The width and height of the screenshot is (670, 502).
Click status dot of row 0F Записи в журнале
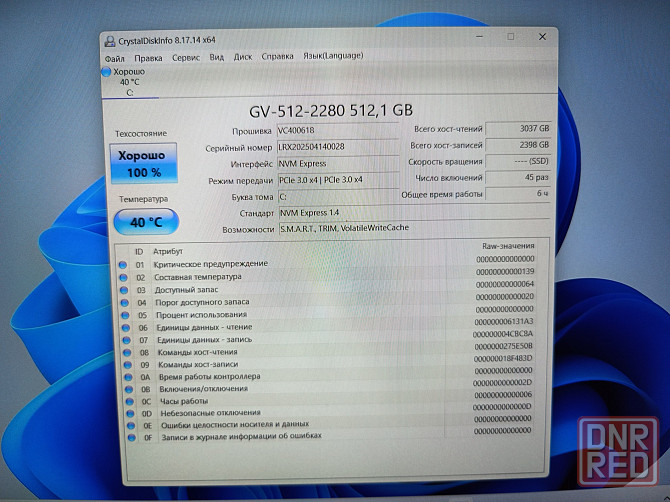pyautogui.click(x=132, y=437)
